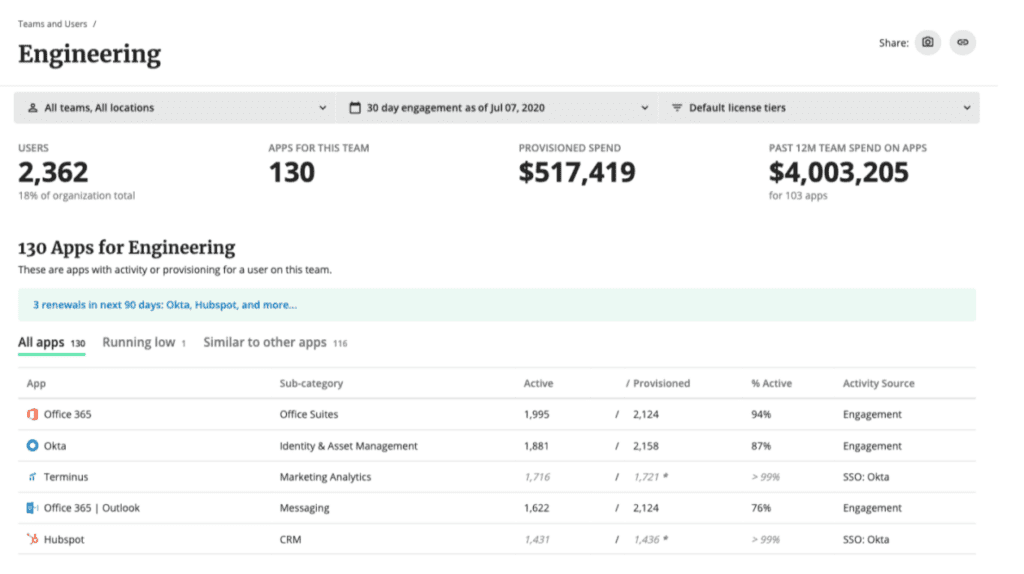
Task: Open the 30 day engagement date dropdown
Action: [497, 108]
